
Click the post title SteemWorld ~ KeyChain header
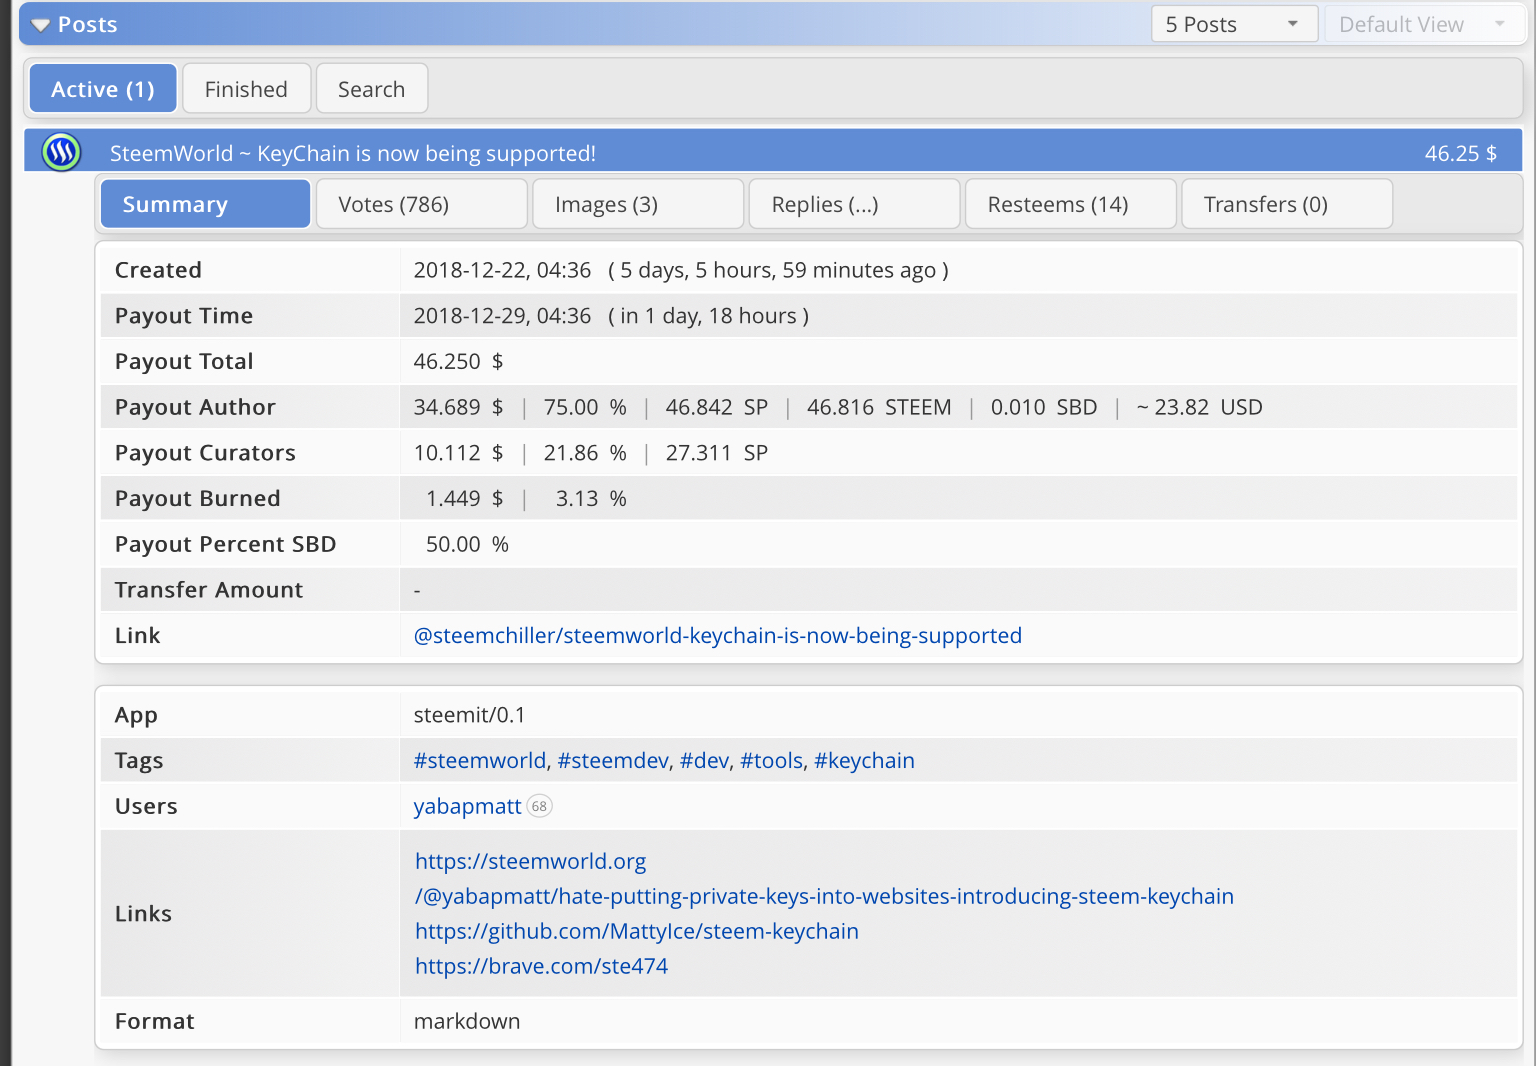pyautogui.click(x=353, y=153)
